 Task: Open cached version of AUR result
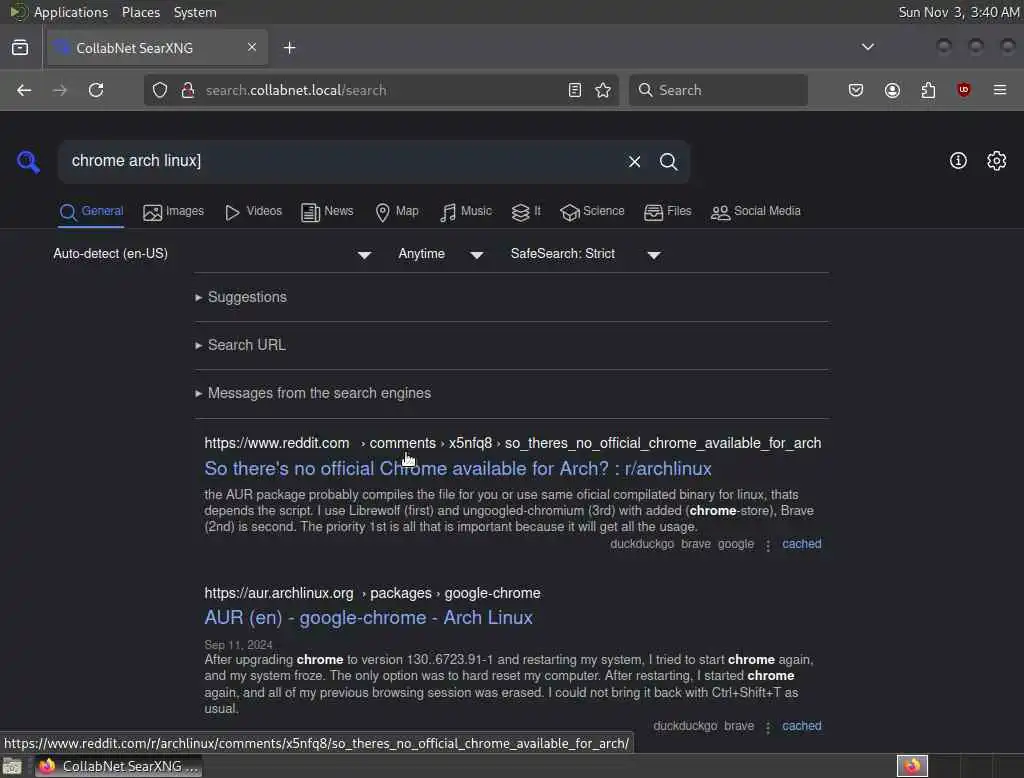tap(801, 726)
